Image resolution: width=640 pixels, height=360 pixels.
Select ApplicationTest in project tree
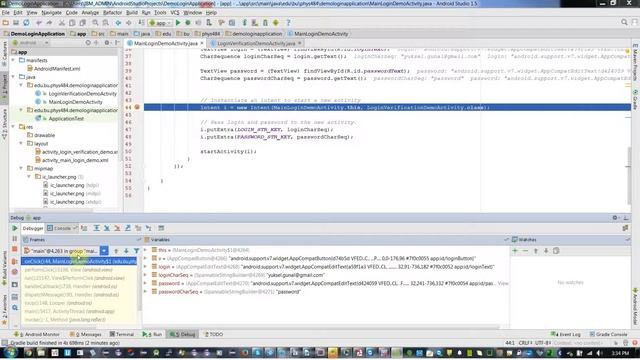66,118
